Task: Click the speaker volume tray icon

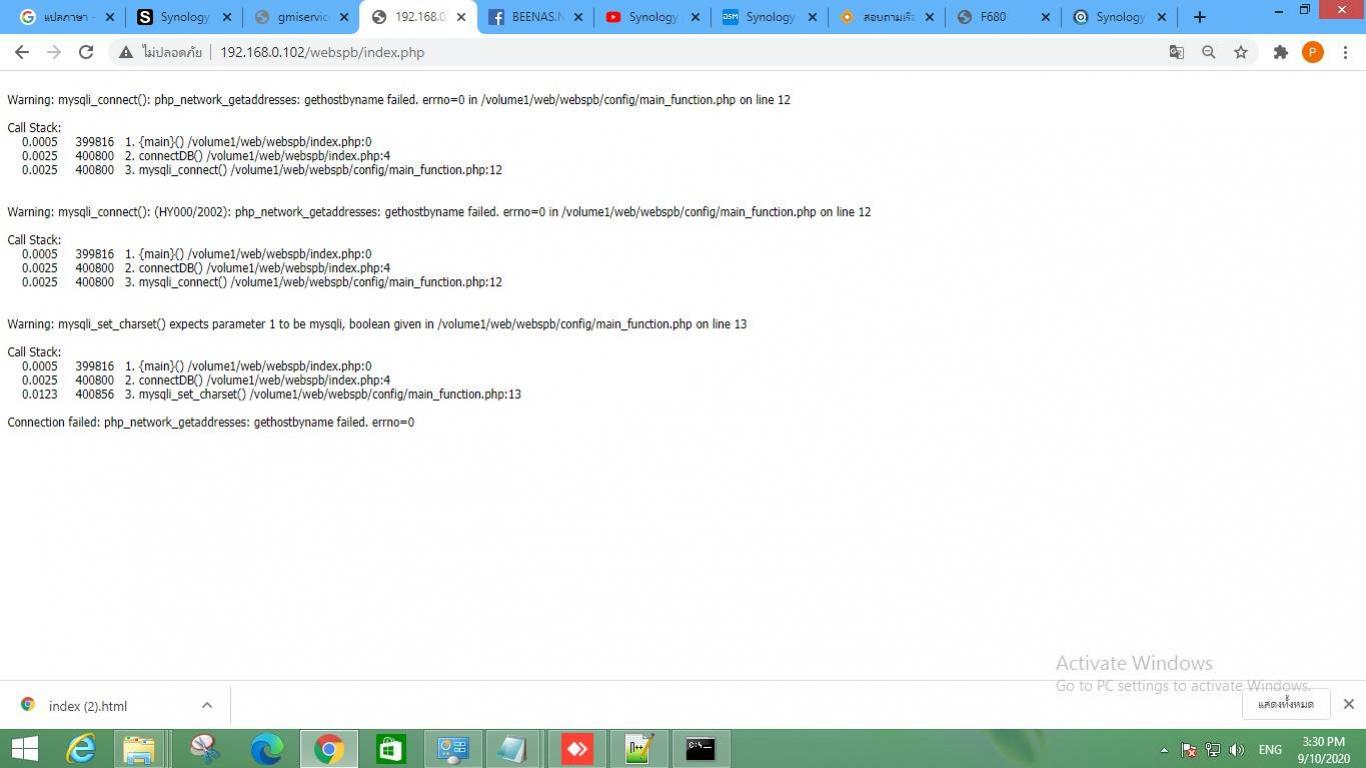Action: 1237,750
